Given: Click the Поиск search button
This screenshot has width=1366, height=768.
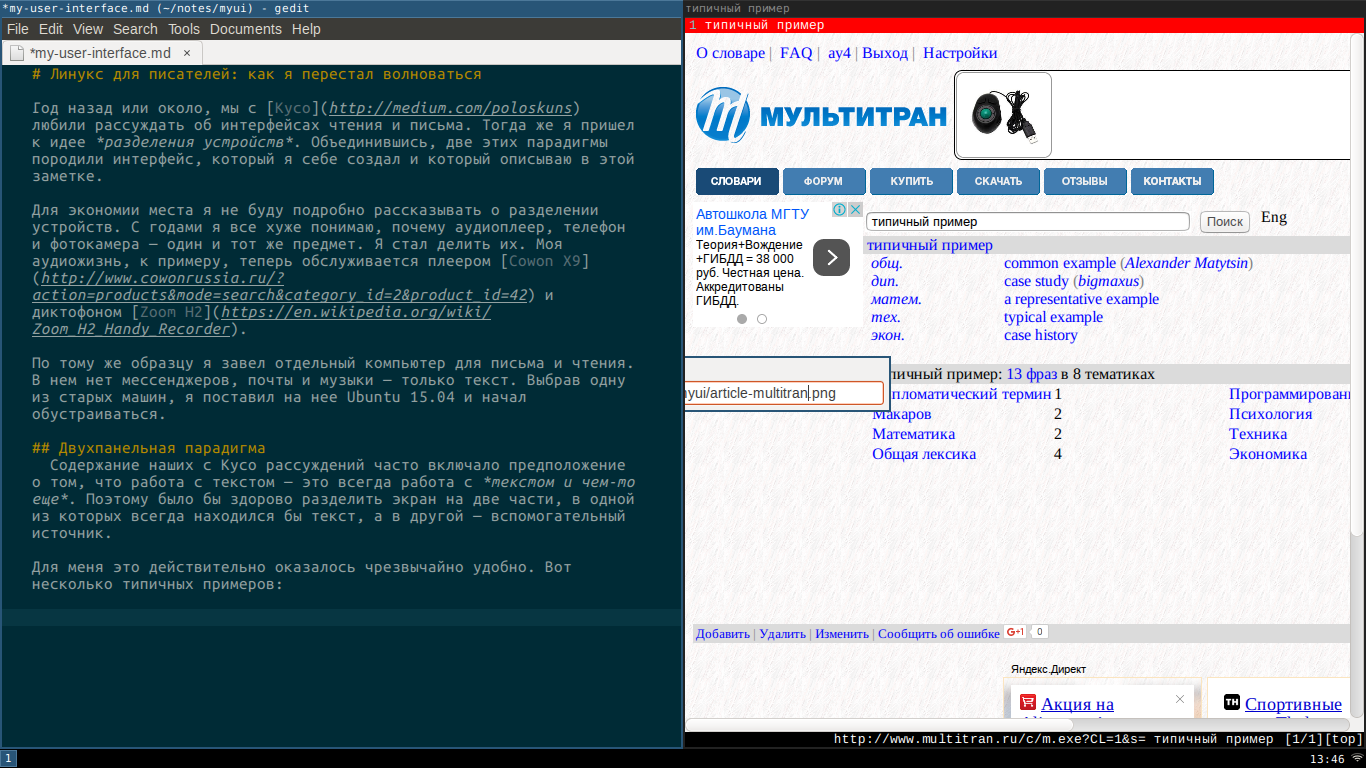Looking at the screenshot, I should click(1224, 222).
